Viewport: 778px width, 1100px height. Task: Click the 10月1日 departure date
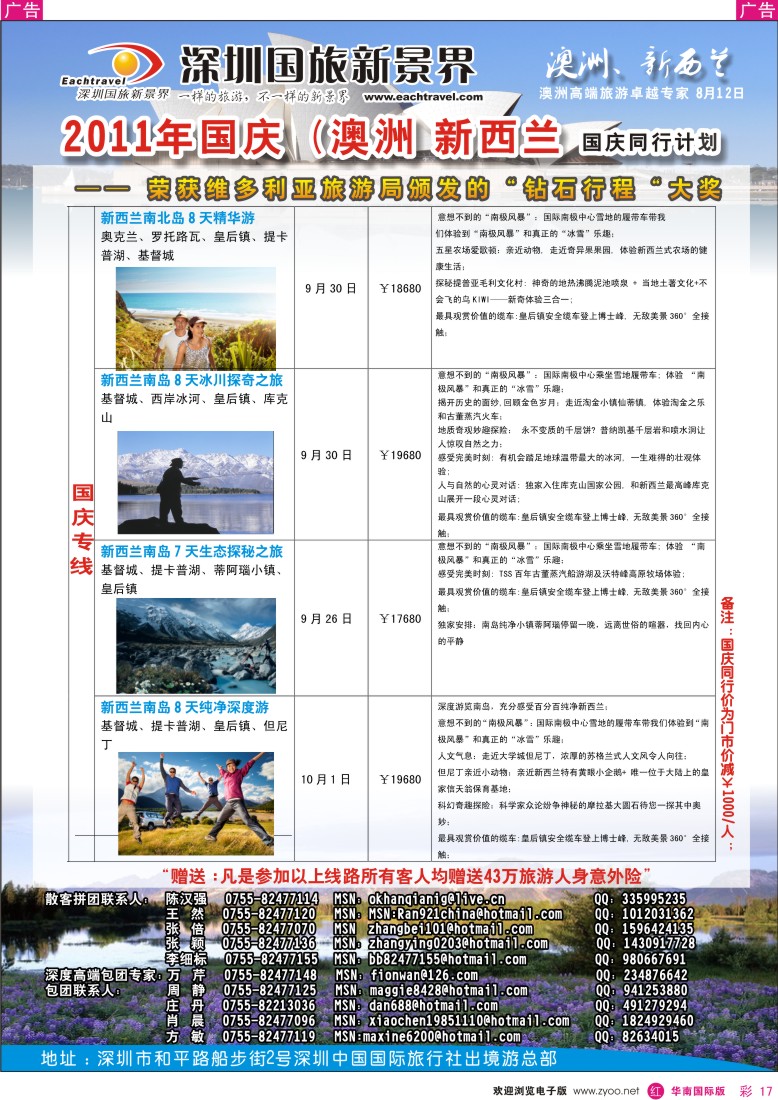tap(326, 779)
